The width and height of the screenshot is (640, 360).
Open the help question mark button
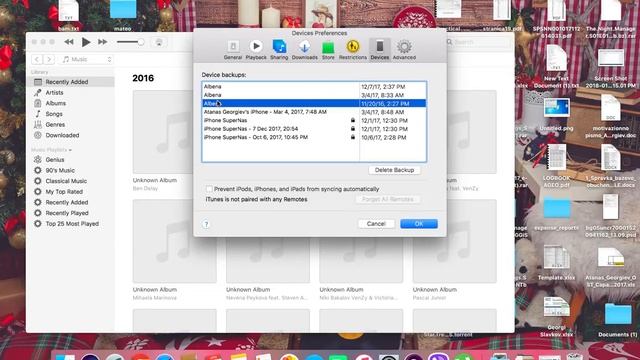[x=206, y=224]
